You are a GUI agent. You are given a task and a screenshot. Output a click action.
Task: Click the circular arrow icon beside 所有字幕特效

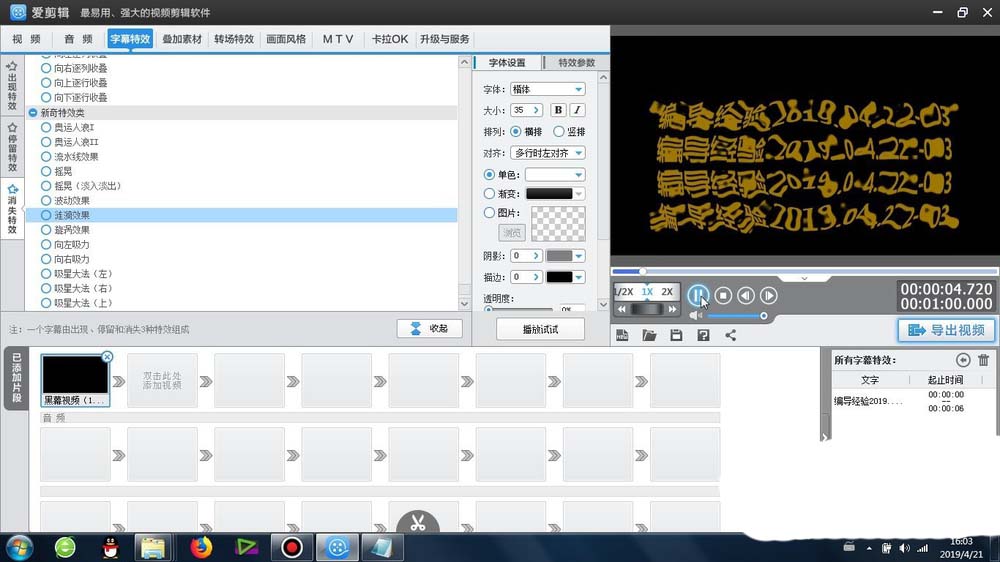[x=962, y=360]
